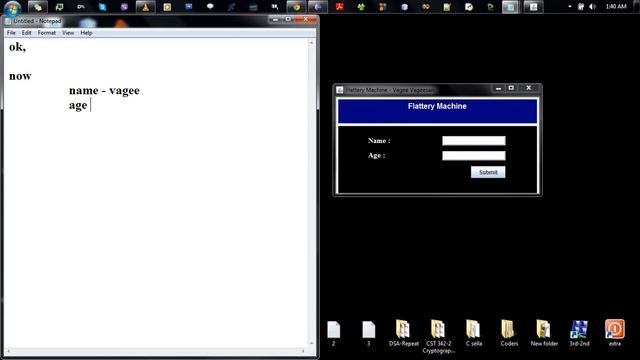The image size is (640, 360).
Task: Select the New folder on desktop
Action: coord(544,333)
